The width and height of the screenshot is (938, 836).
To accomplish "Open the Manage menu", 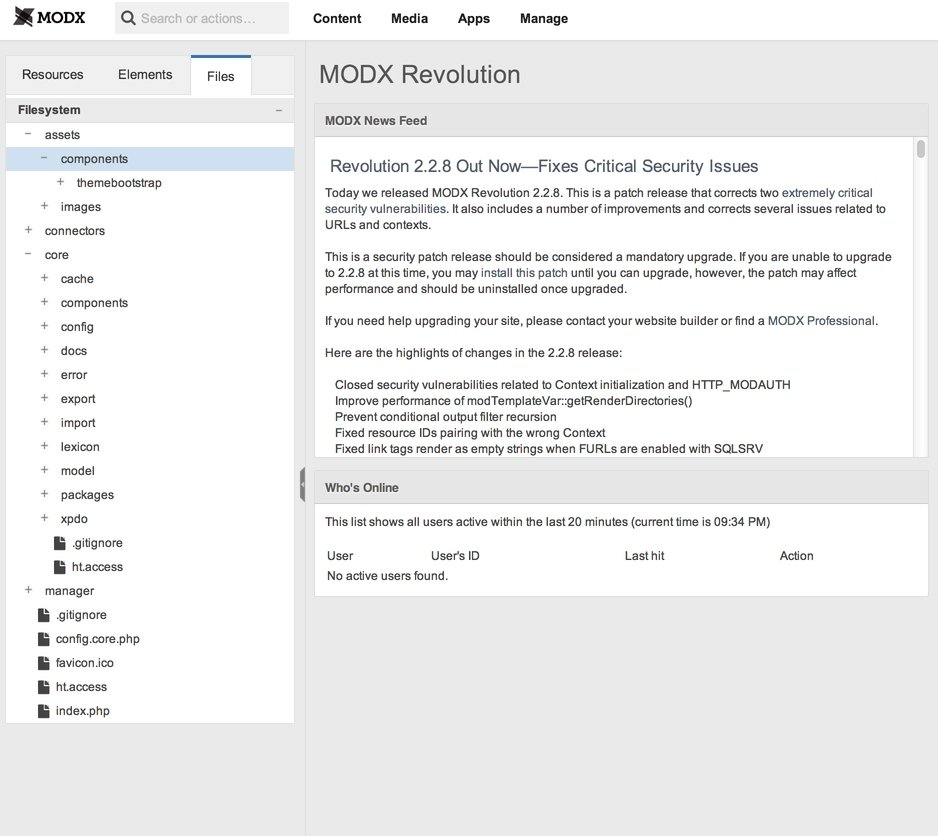I will click(544, 19).
